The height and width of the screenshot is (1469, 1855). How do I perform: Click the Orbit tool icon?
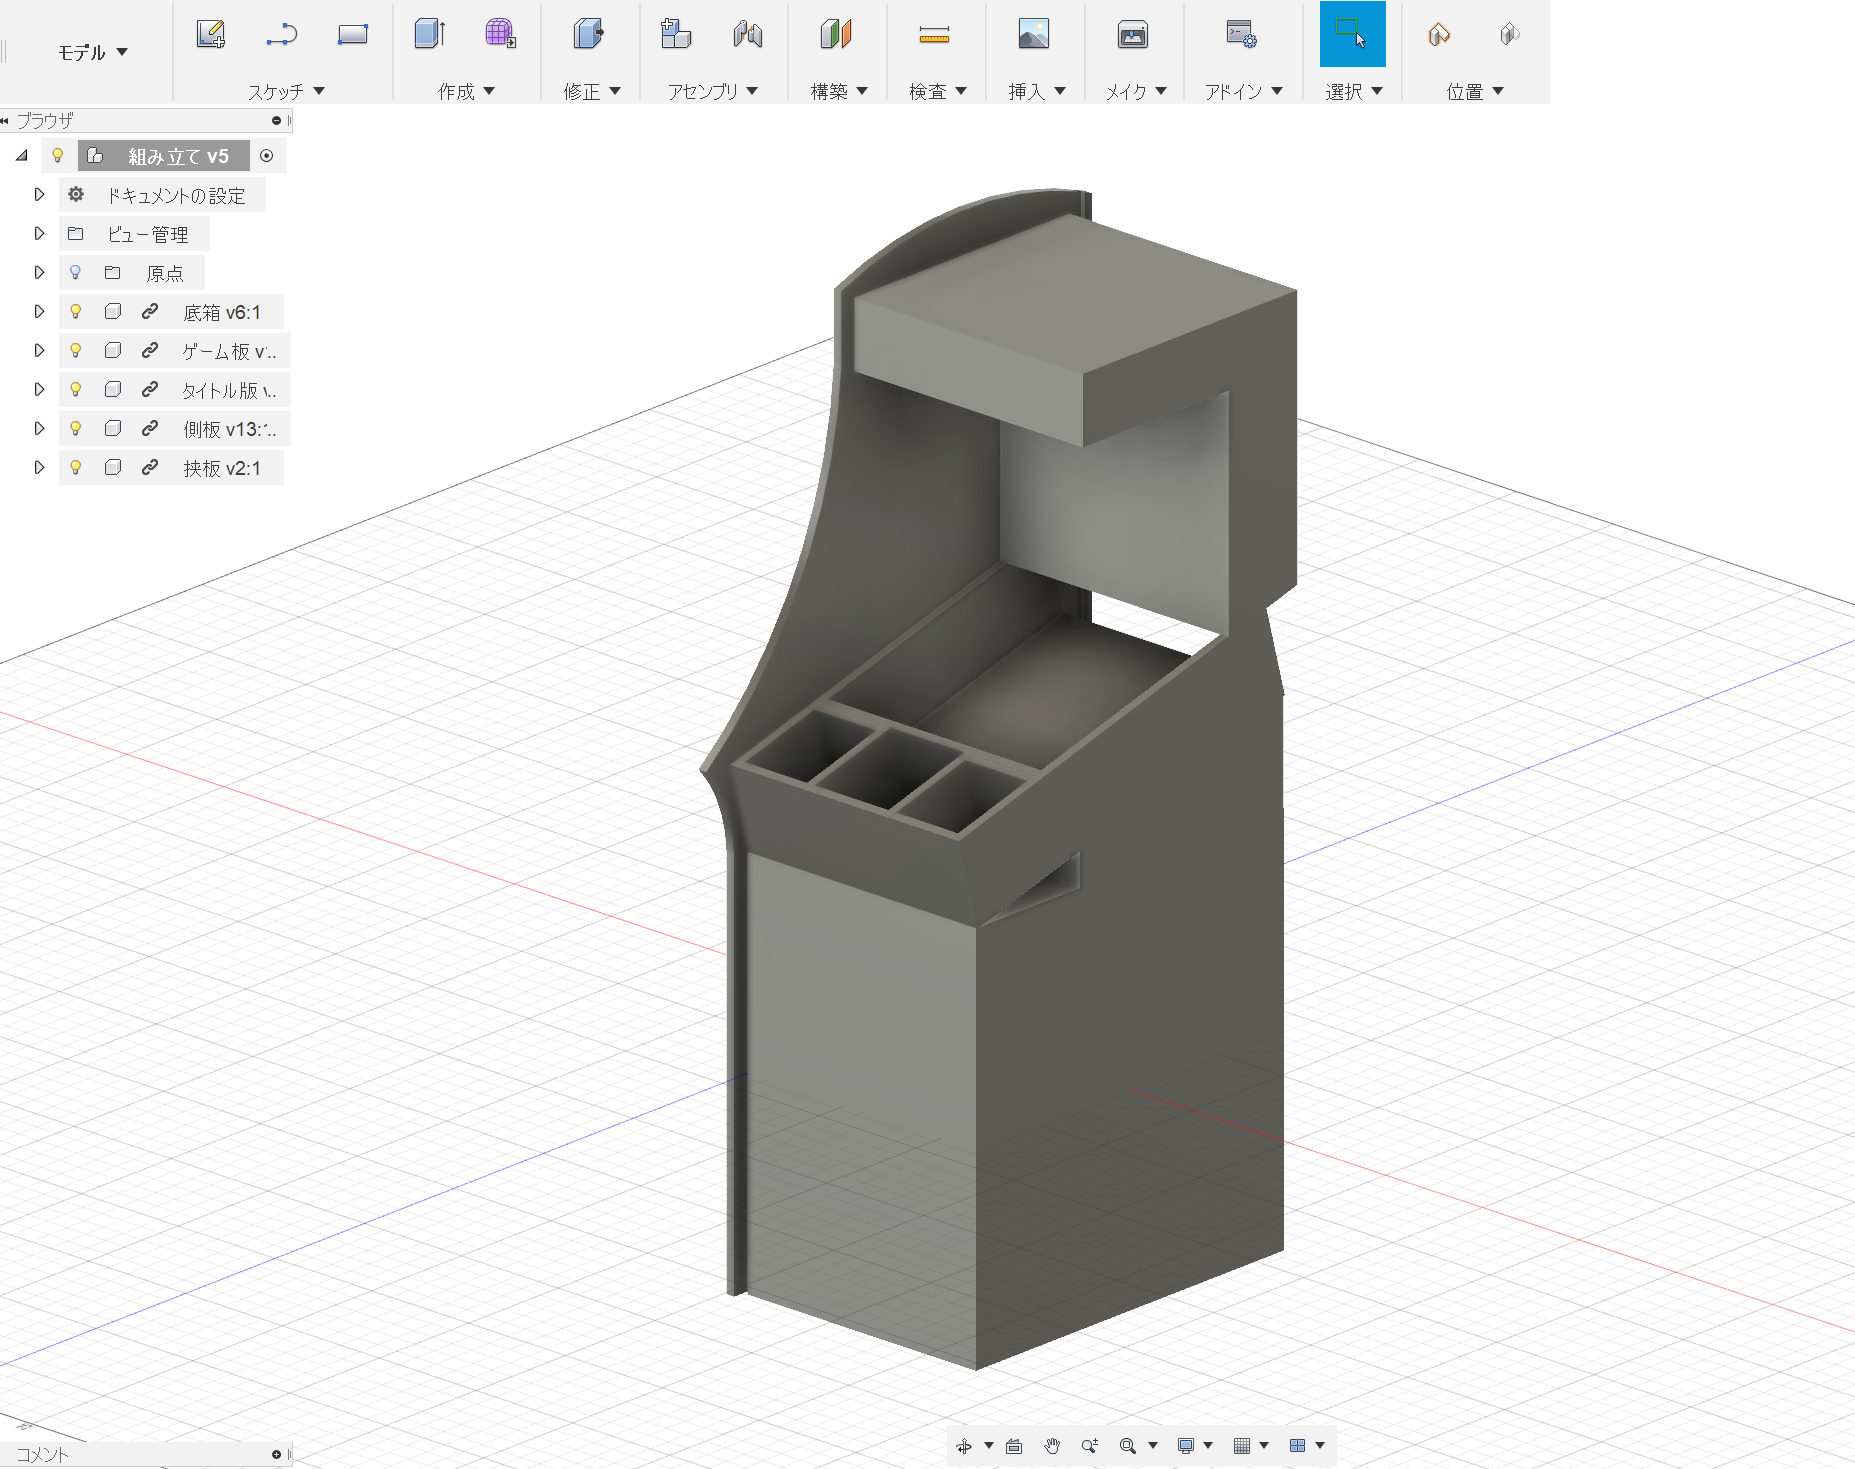(964, 1446)
